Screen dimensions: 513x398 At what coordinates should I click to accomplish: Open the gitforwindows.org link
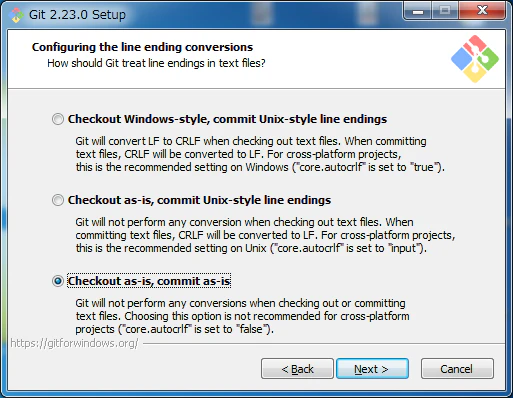point(74,343)
